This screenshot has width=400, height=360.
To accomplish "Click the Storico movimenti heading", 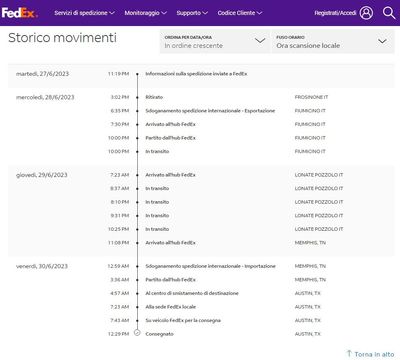I will (x=62, y=38).
